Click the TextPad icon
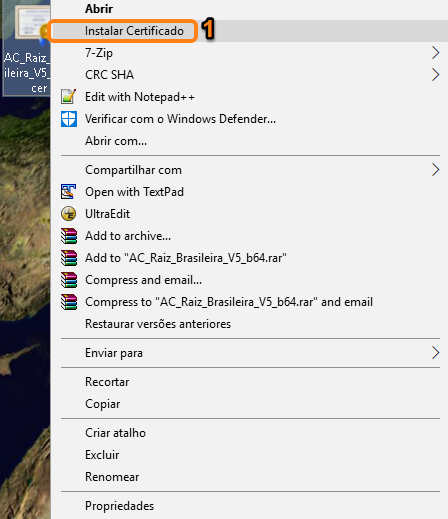This screenshot has height=519, width=448. tap(69, 192)
